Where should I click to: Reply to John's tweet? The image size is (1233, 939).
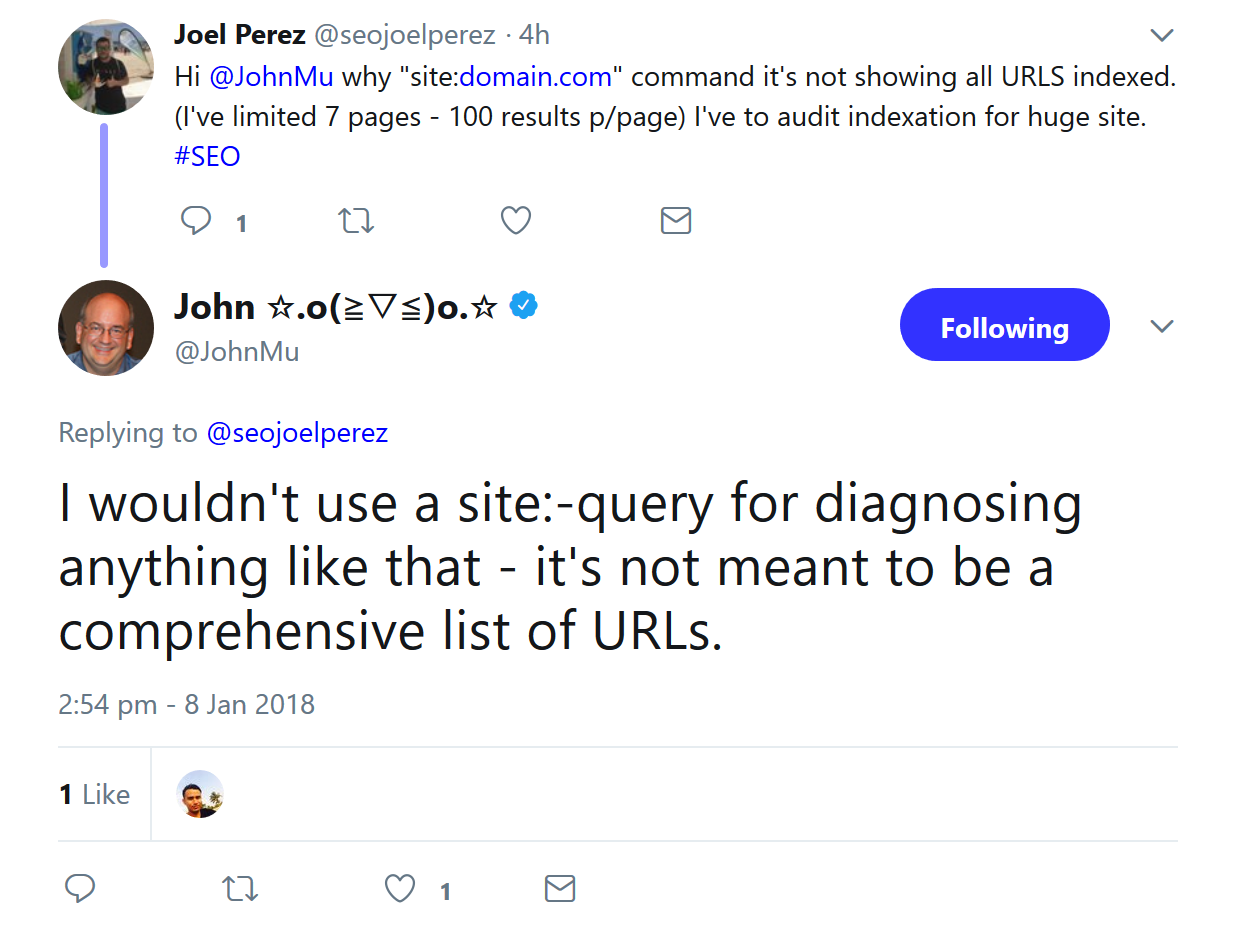80,888
